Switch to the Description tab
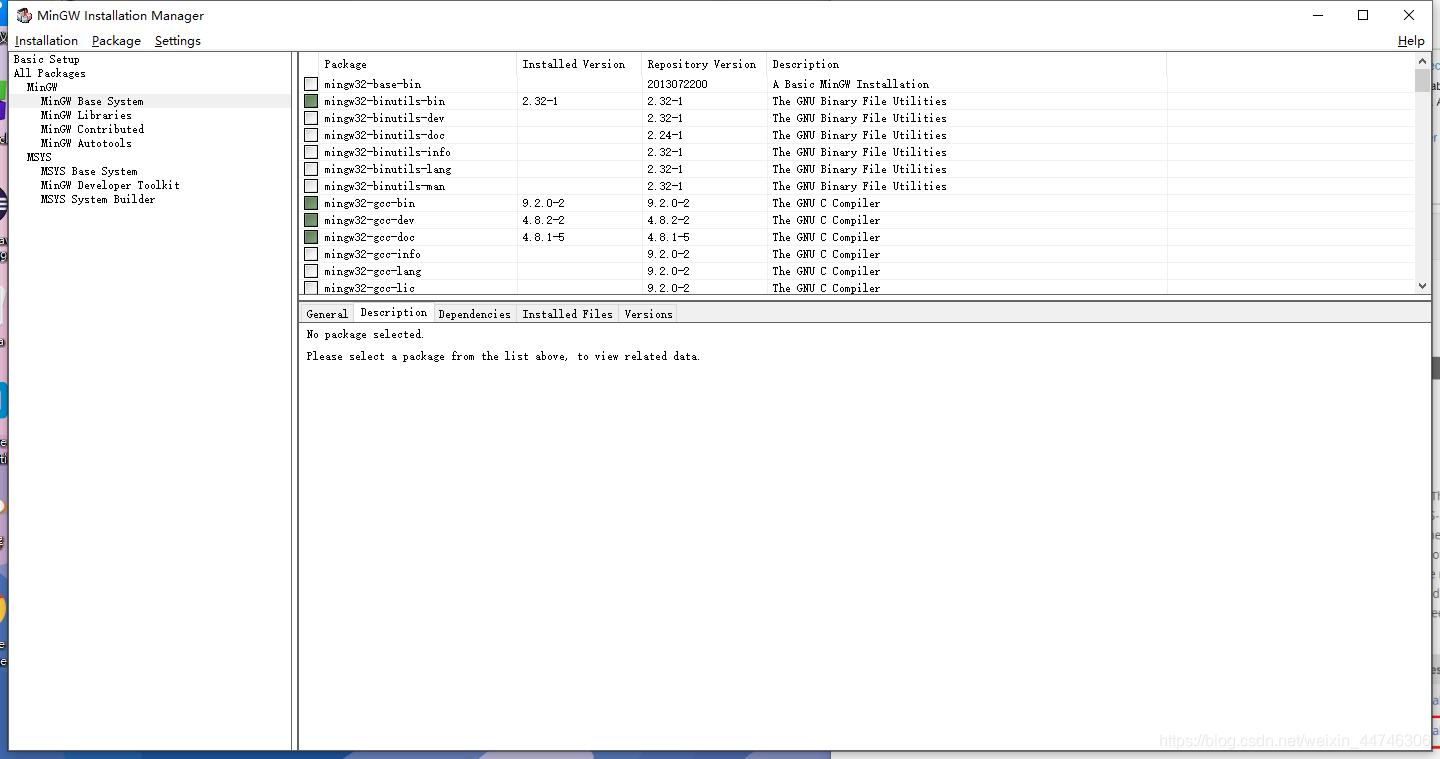1440x759 pixels. (394, 313)
